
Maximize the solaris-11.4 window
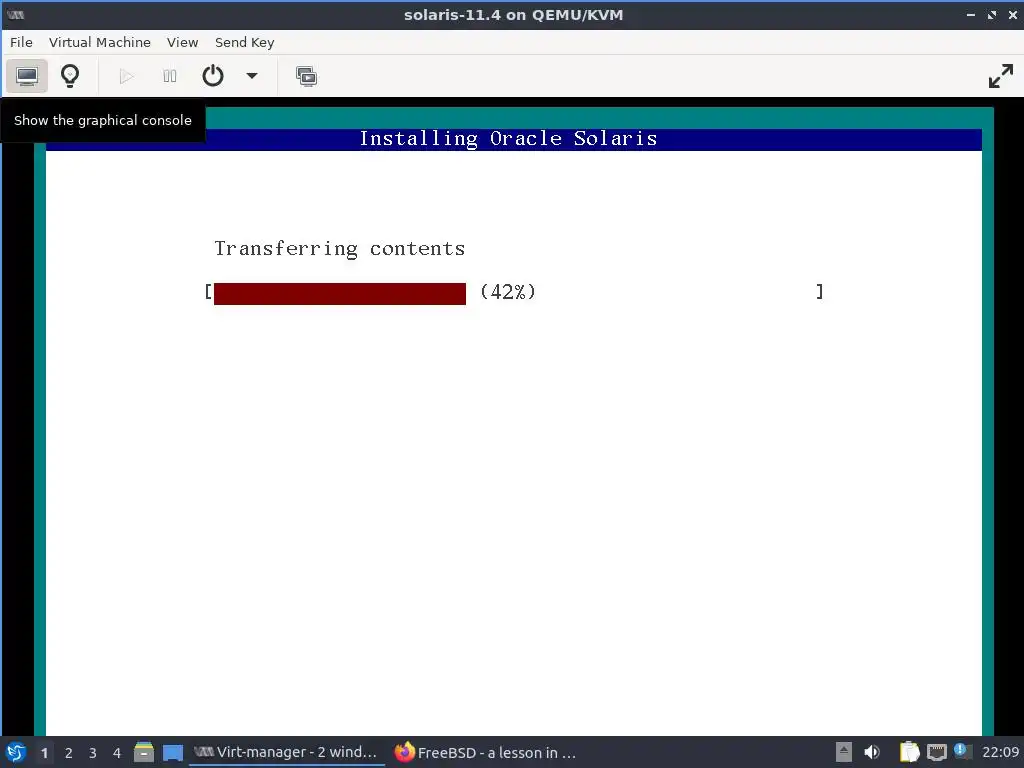tap(992, 15)
